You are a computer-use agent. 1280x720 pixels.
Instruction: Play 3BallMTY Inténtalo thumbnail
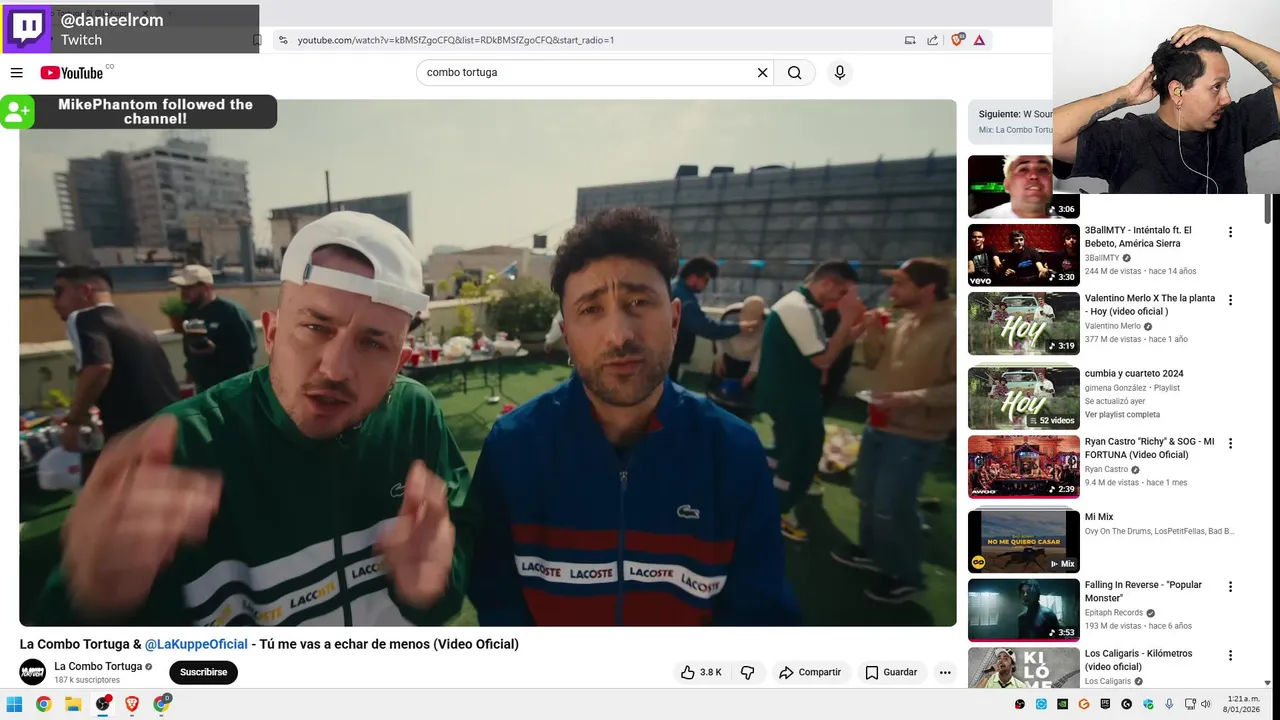click(x=1023, y=255)
